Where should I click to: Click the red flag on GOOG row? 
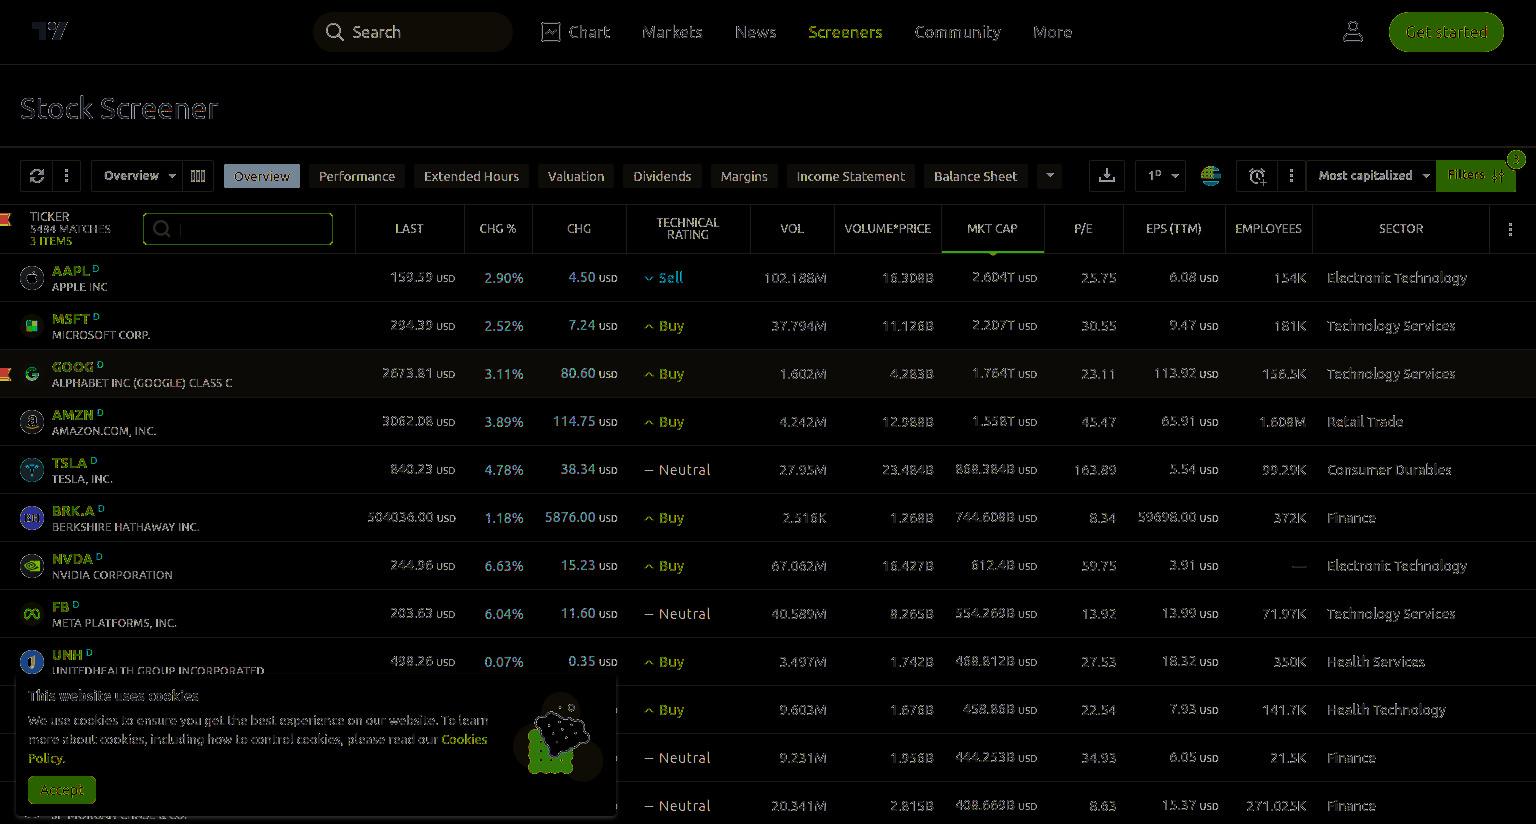pyautogui.click(x=5, y=374)
